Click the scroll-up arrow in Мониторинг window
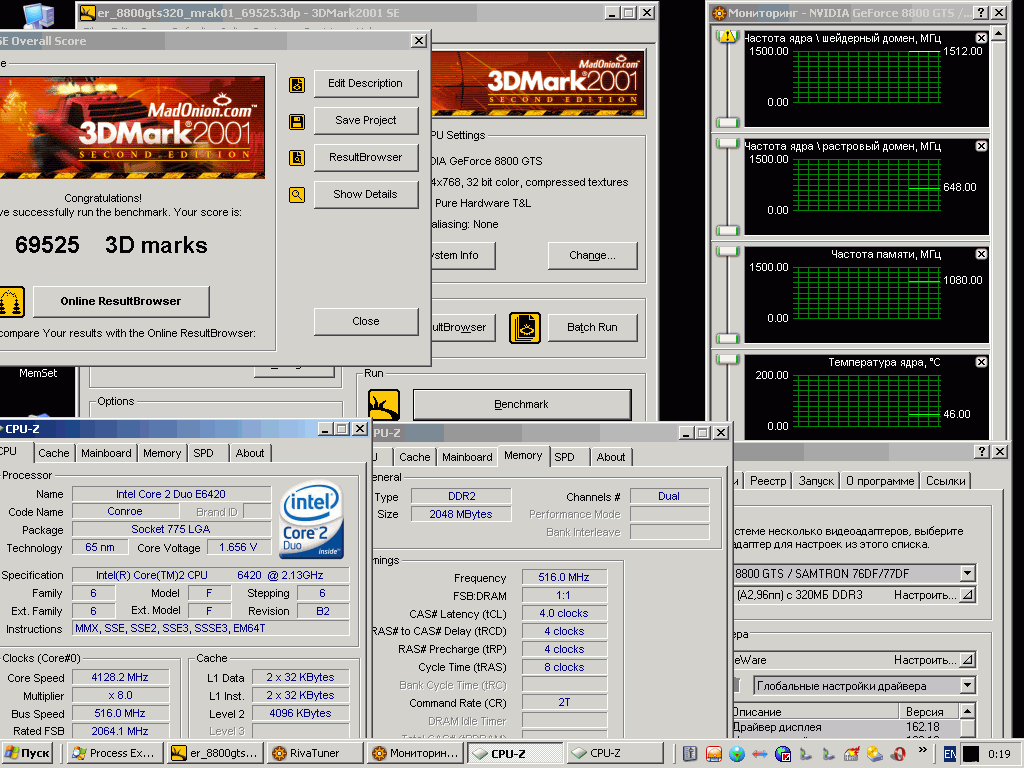Image resolution: width=1024 pixels, height=768 pixels. 999,32
